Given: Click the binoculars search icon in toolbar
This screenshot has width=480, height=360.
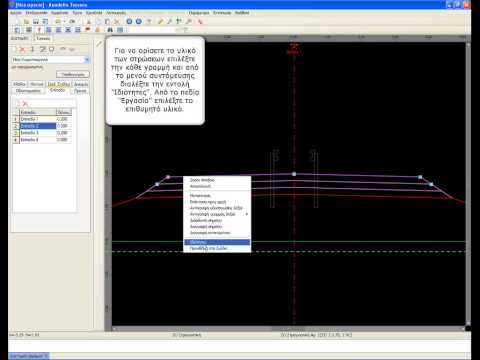Looking at the screenshot, I should click(x=110, y=30).
